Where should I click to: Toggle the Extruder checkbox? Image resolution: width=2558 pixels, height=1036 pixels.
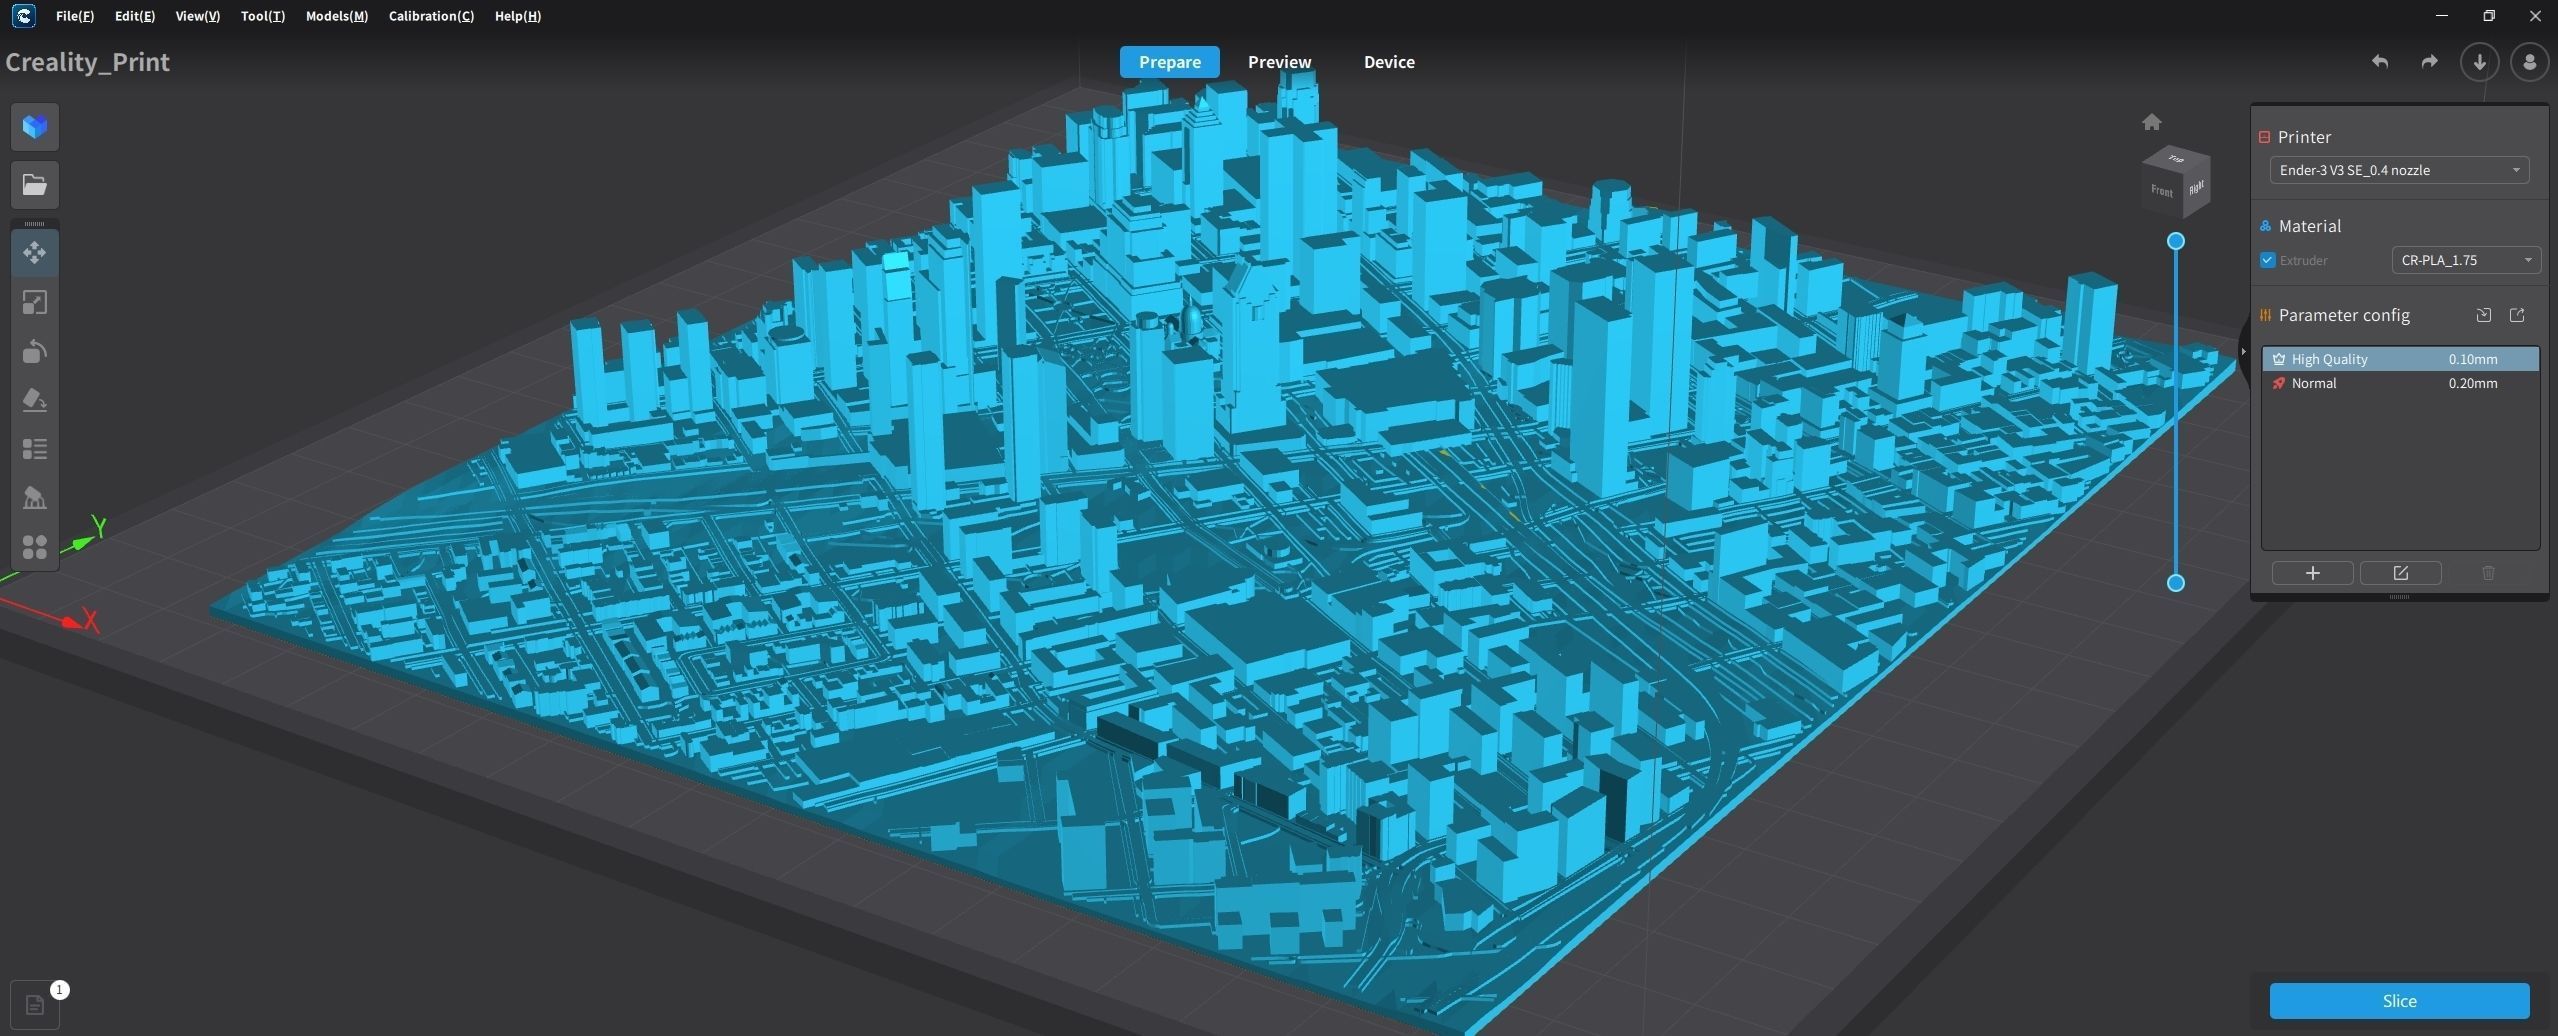2268,260
